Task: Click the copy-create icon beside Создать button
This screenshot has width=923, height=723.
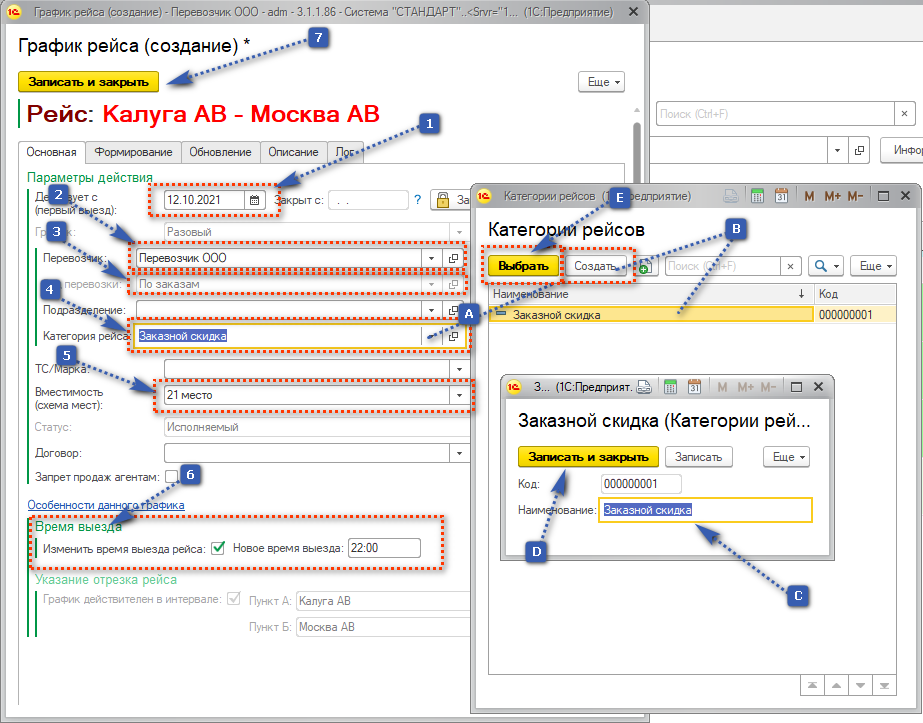Action: (x=644, y=266)
